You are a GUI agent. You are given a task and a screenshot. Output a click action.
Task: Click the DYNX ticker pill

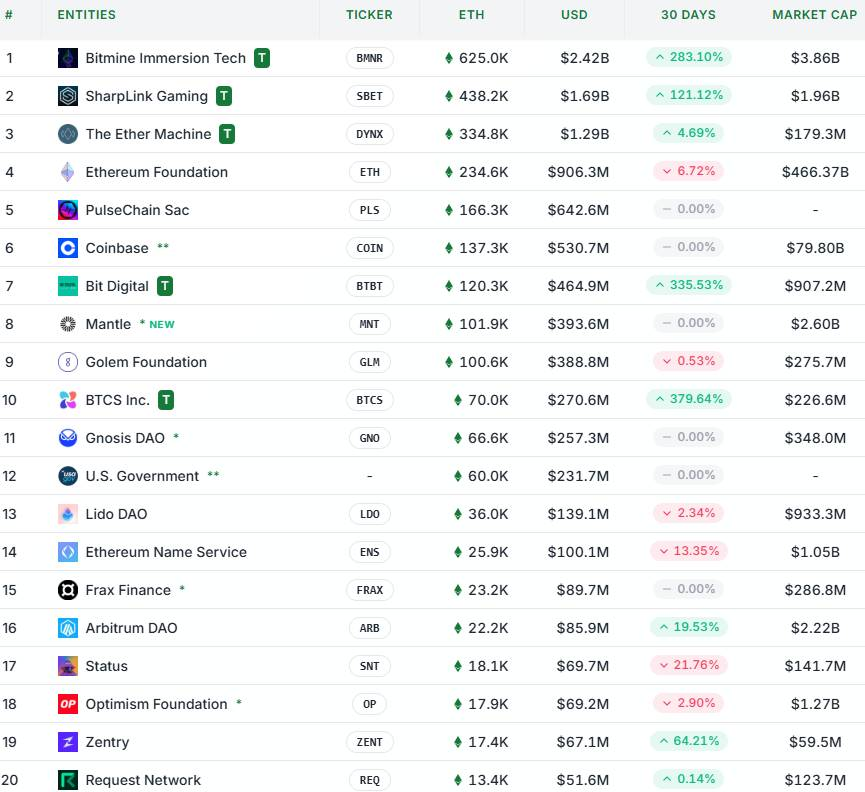[370, 134]
